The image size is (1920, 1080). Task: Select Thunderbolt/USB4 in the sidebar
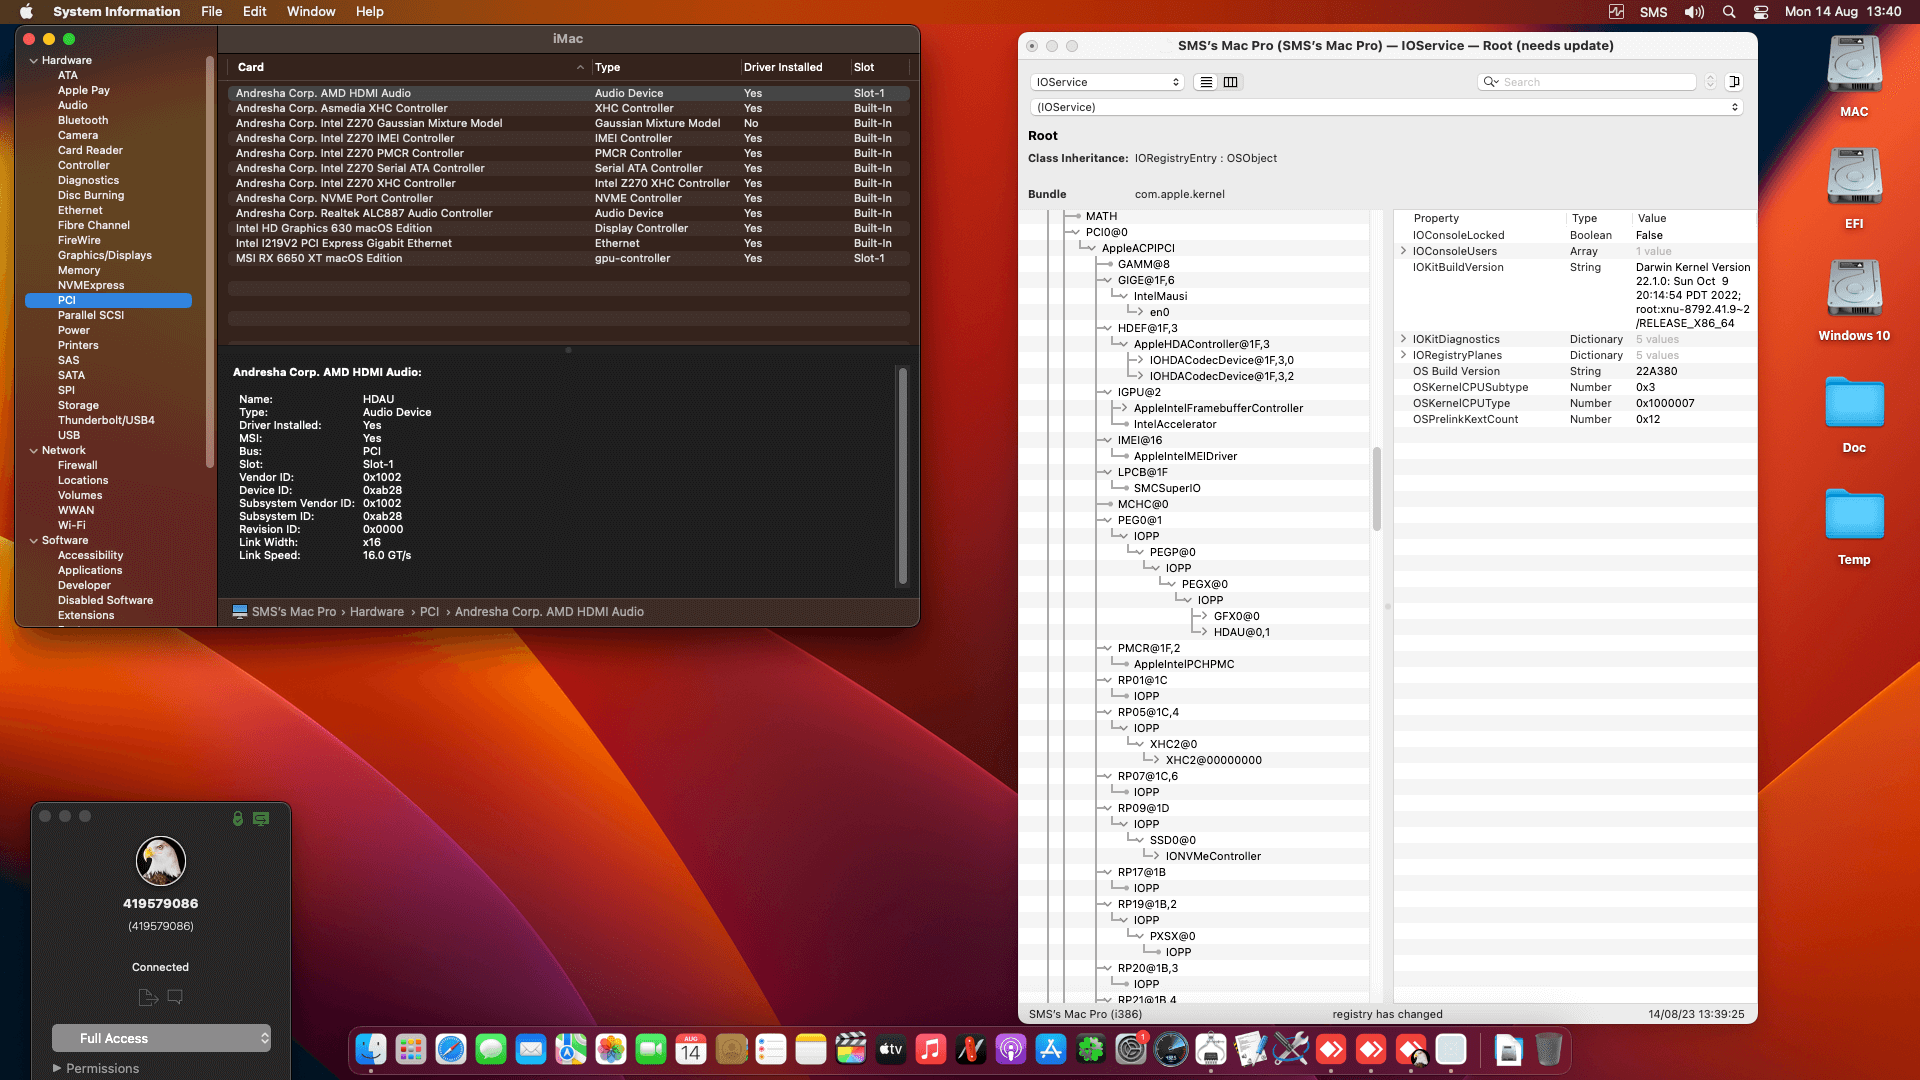point(106,420)
